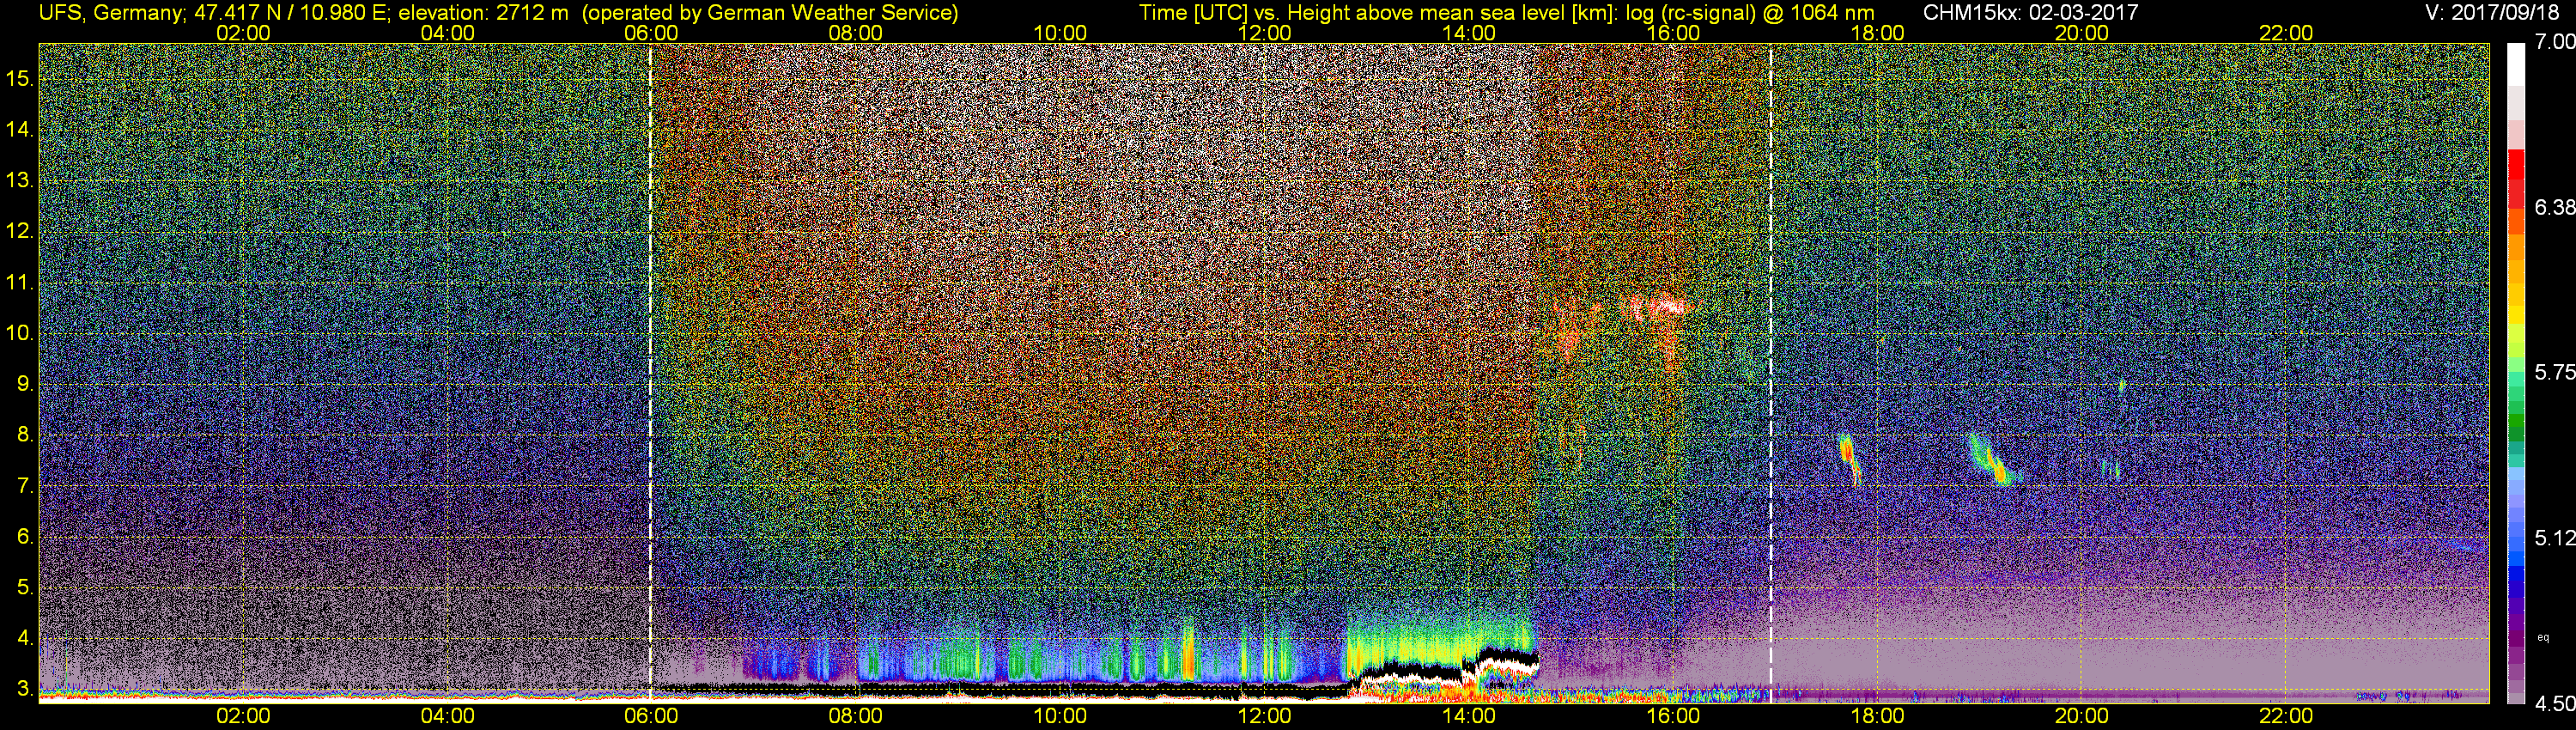Click the green band of the color scale
Screen dimensions: 2576x730
(x=2516, y=420)
